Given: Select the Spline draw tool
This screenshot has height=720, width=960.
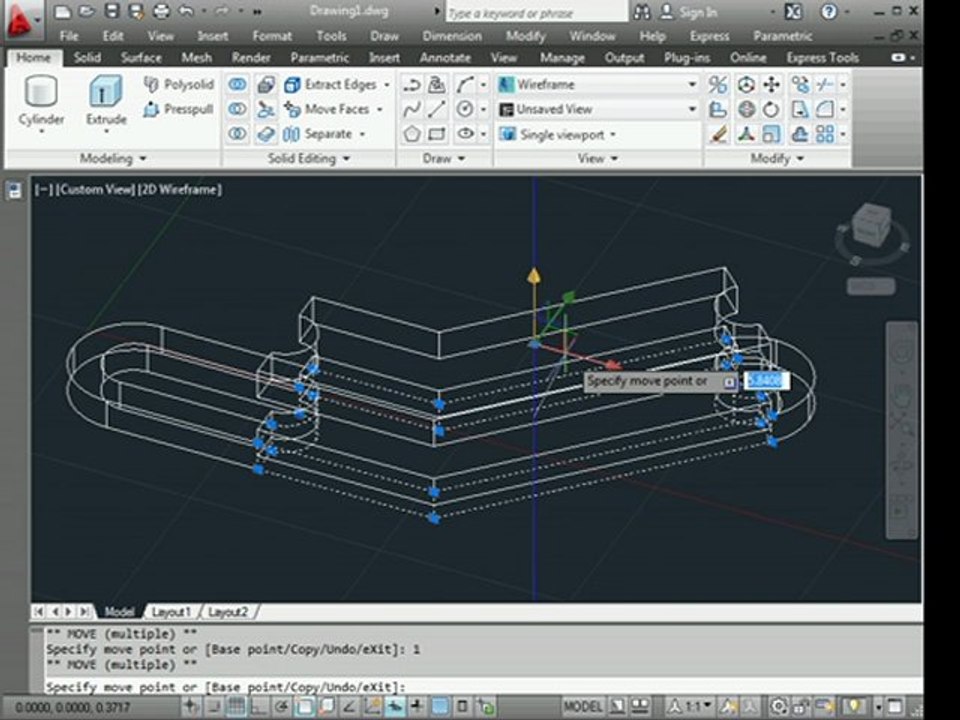Looking at the screenshot, I should tap(412, 110).
